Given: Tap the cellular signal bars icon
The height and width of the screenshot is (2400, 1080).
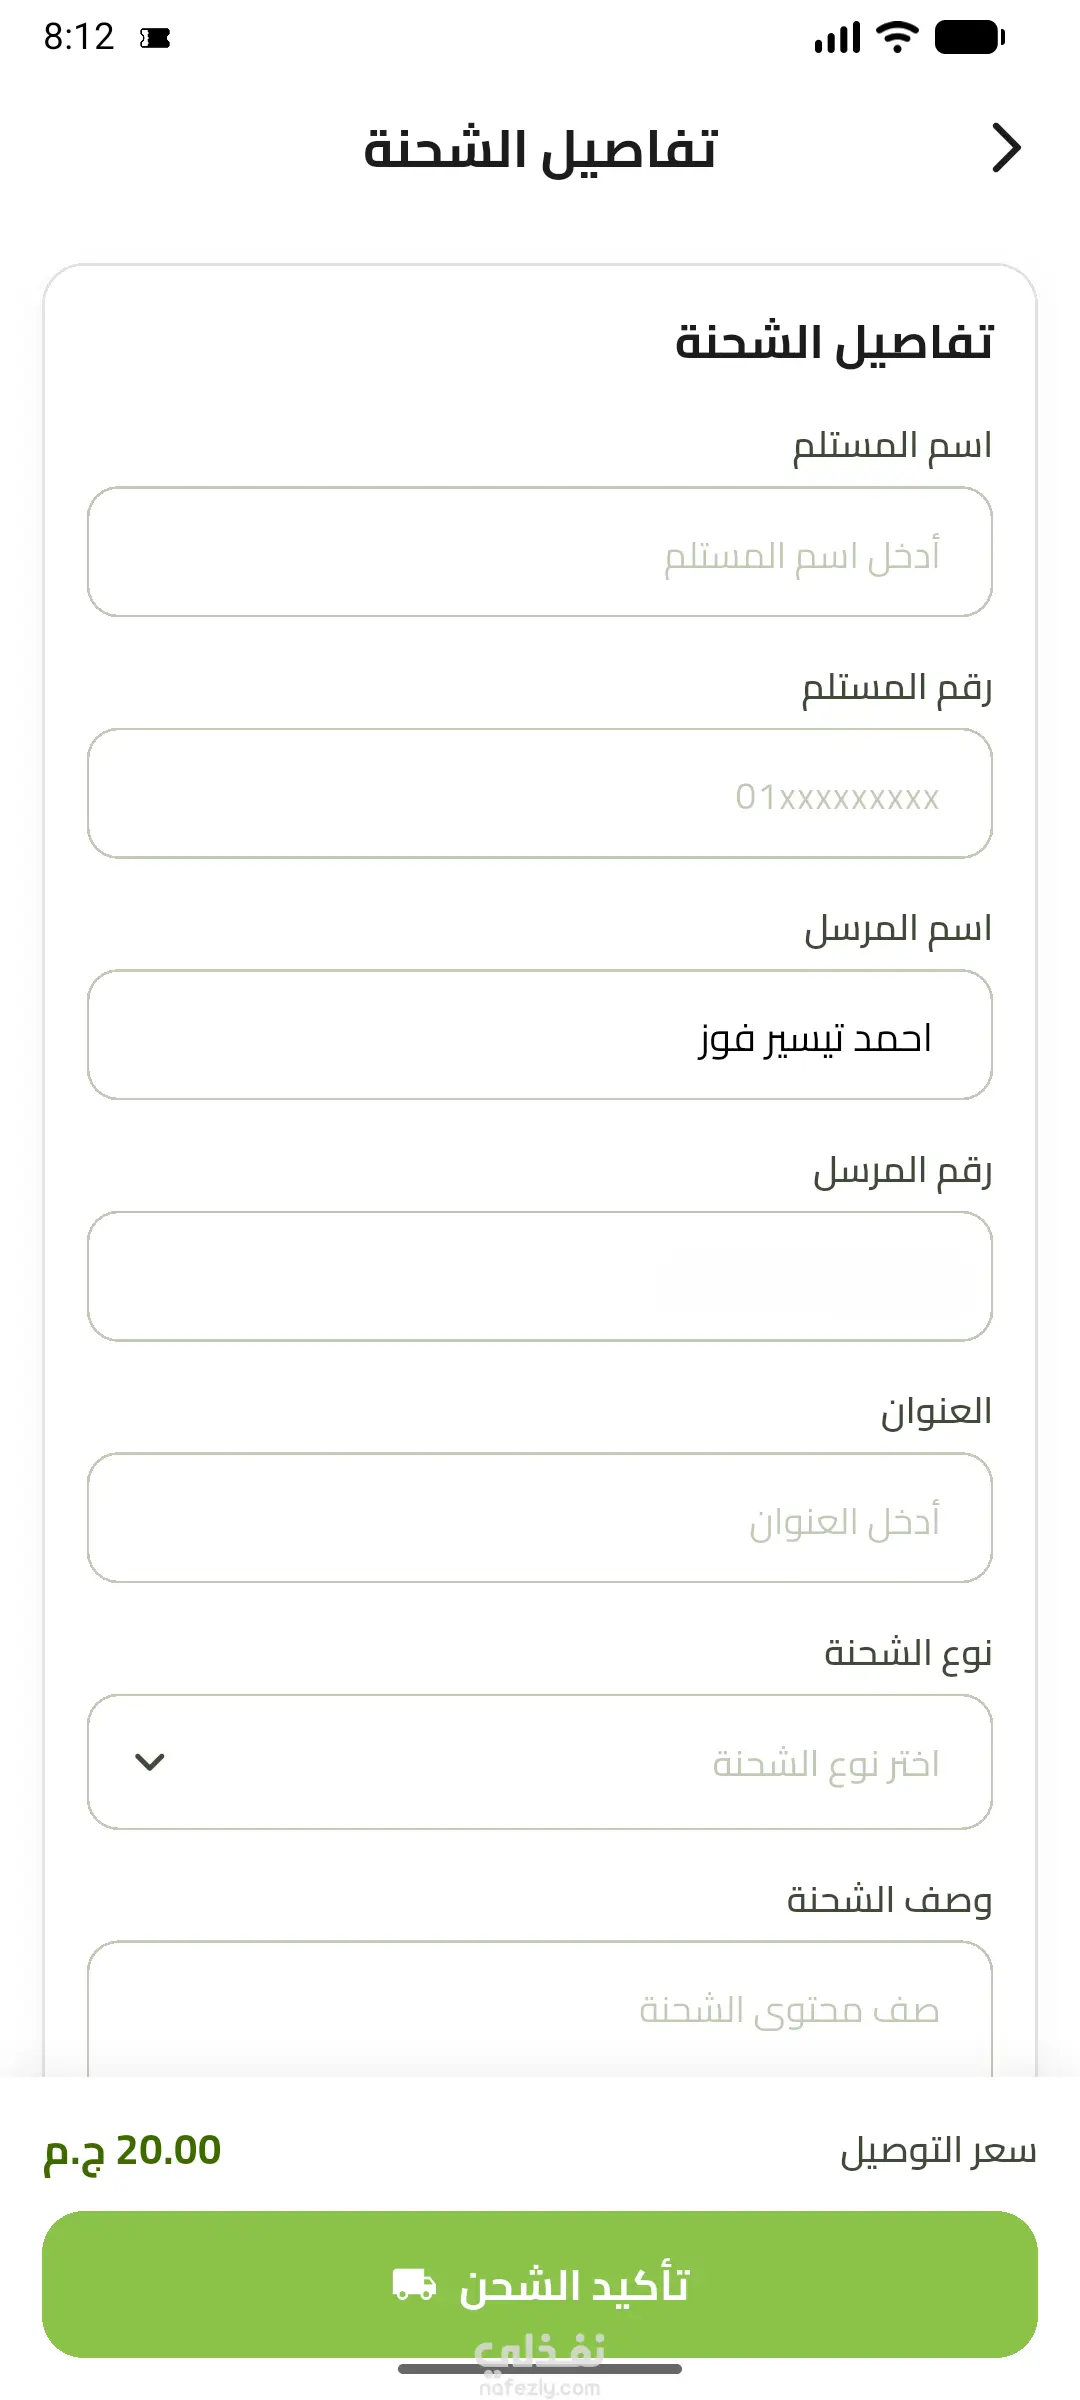Looking at the screenshot, I should click(838, 38).
